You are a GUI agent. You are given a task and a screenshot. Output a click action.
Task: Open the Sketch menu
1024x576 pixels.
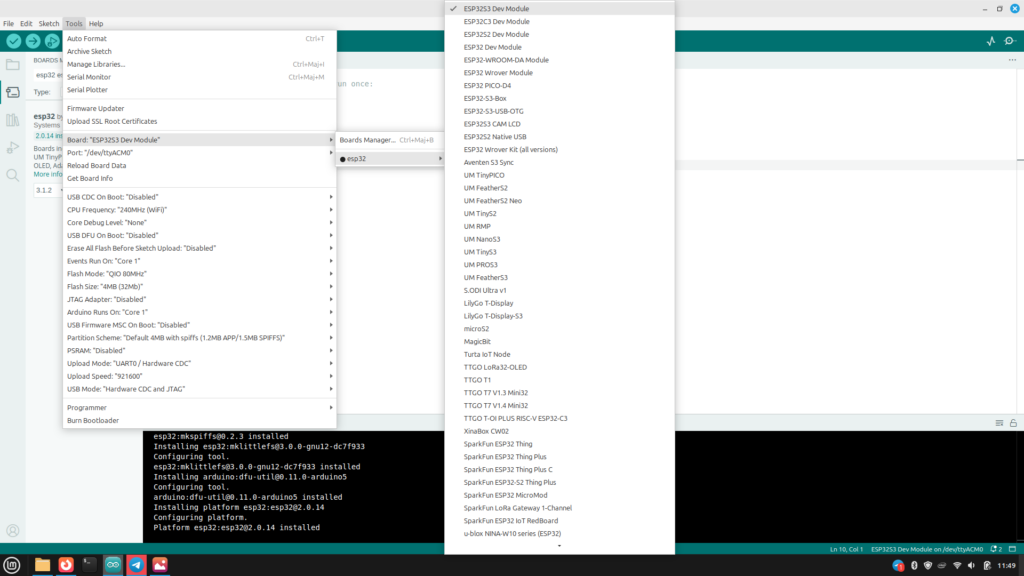pyautogui.click(x=48, y=24)
